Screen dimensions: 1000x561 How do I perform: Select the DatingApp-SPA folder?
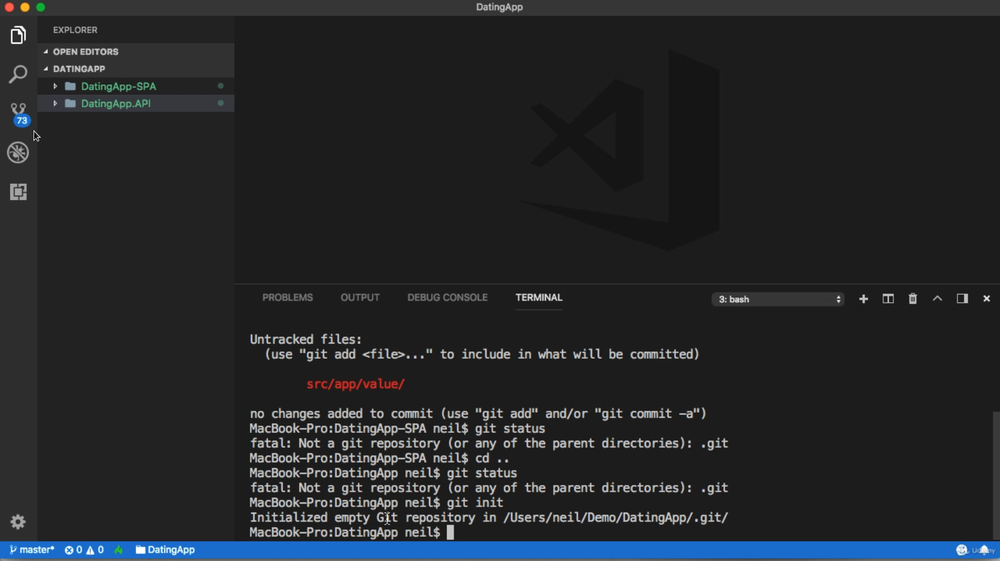tap(136, 86)
